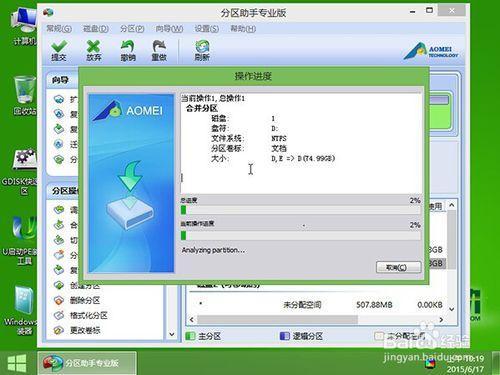
Task: Click the first wizard icon in 向导 panel
Action: 59,99
